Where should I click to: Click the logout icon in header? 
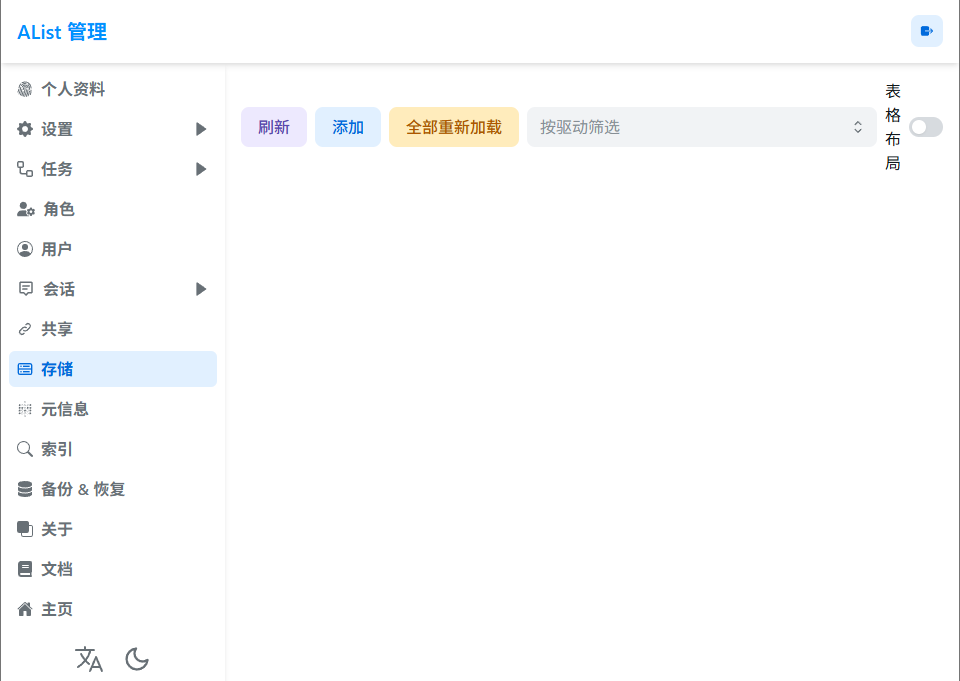(926, 31)
